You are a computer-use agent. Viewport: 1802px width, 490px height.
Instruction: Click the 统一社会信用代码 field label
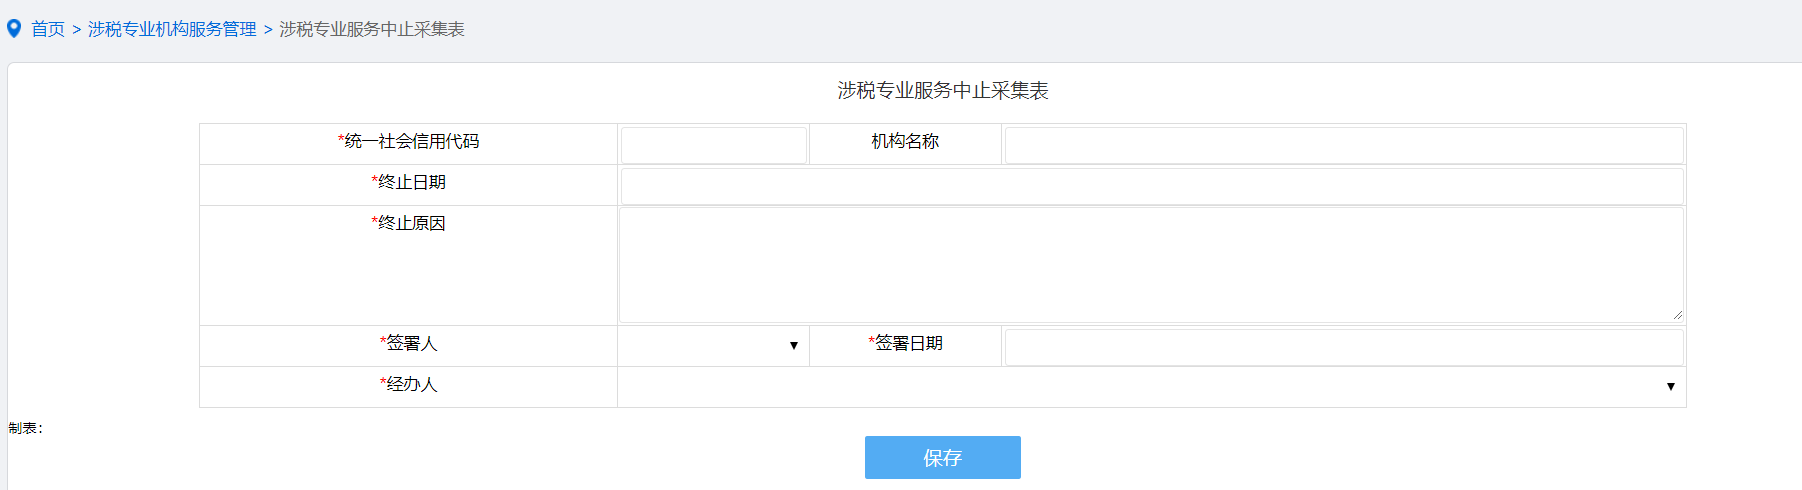[409, 142]
